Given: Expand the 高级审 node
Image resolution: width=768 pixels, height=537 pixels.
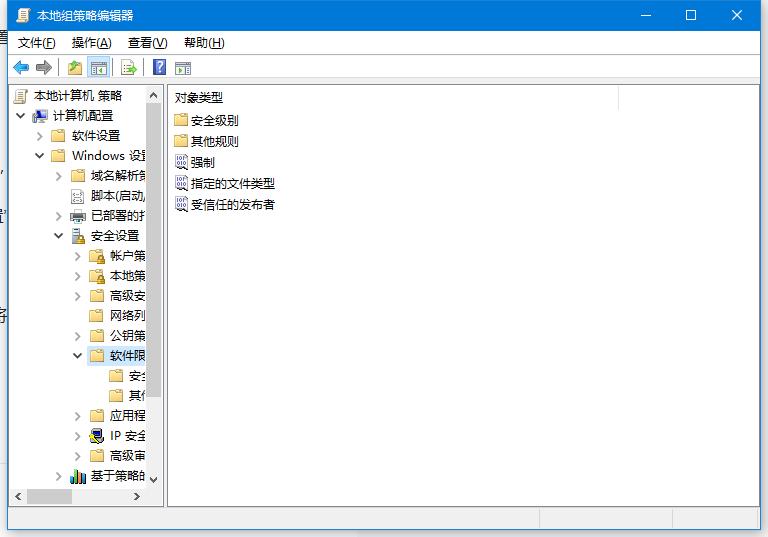Looking at the screenshot, I should click(x=78, y=456).
